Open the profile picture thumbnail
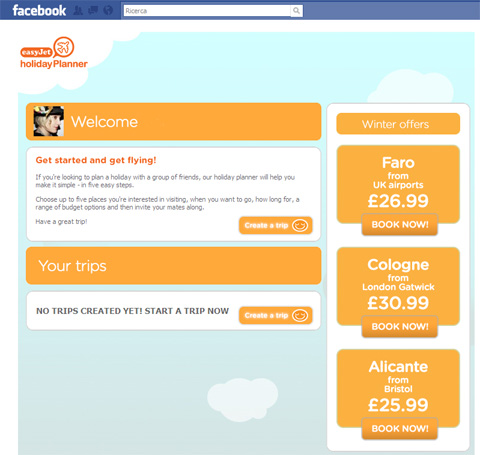This screenshot has width=480, height=455. coord(49,121)
